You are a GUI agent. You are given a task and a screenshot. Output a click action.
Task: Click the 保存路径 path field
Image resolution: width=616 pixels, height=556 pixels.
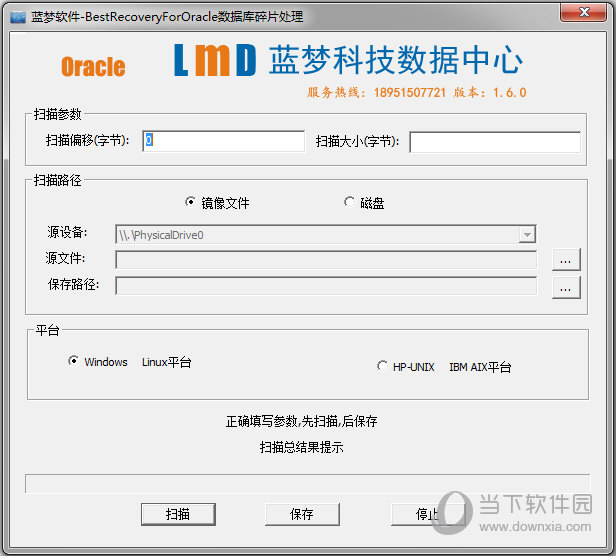click(x=326, y=286)
